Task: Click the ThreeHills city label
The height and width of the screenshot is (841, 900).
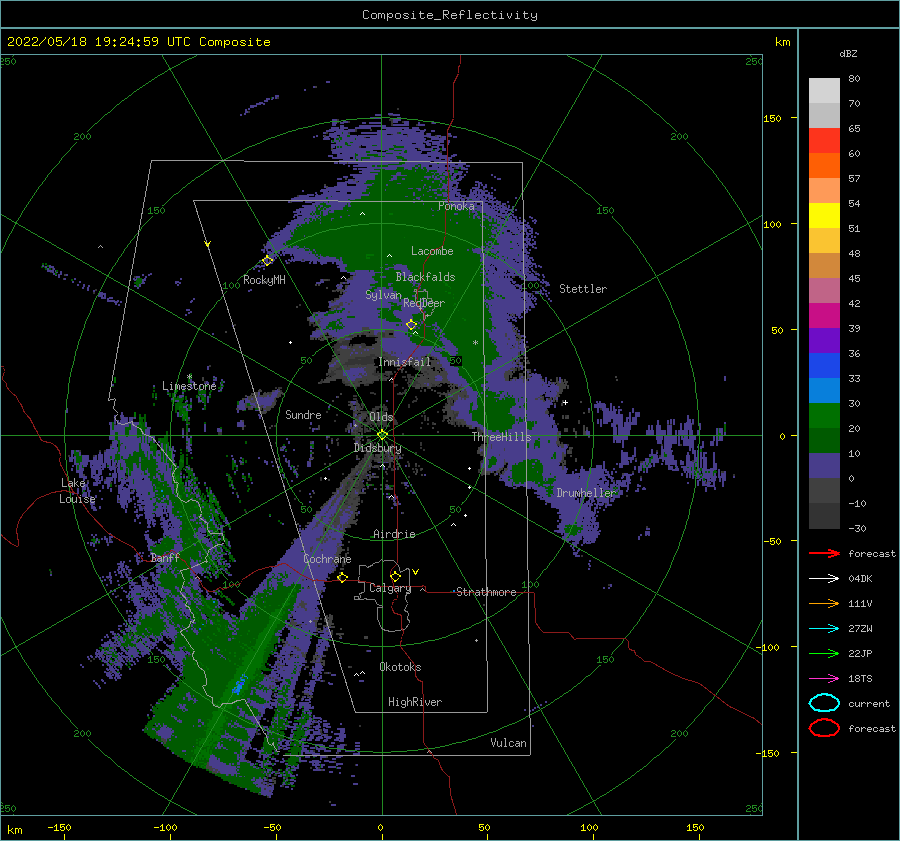Action: (x=502, y=437)
